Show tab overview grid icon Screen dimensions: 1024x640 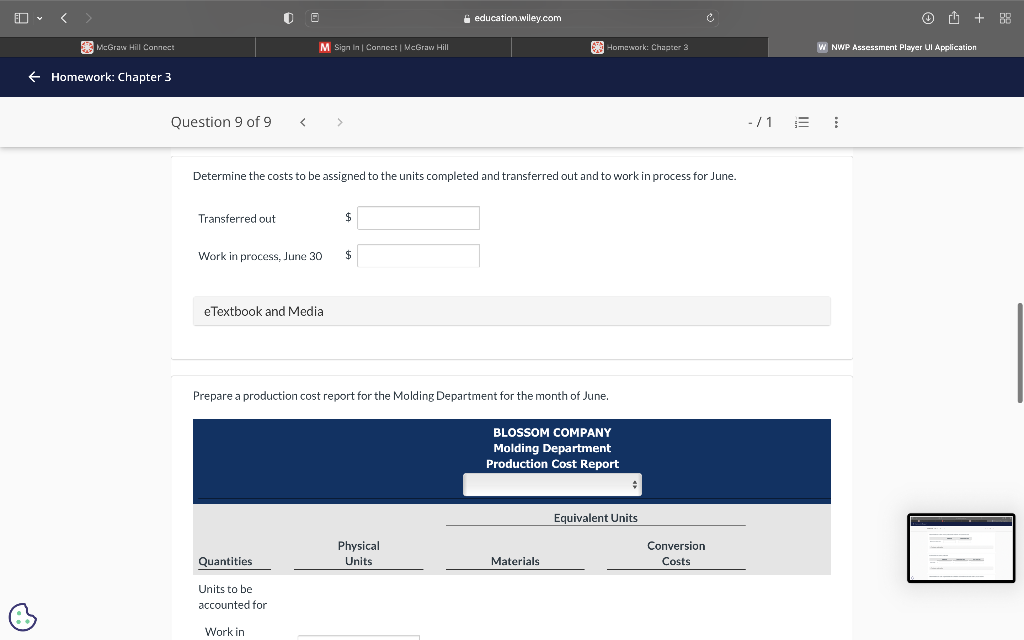click(x=1005, y=18)
